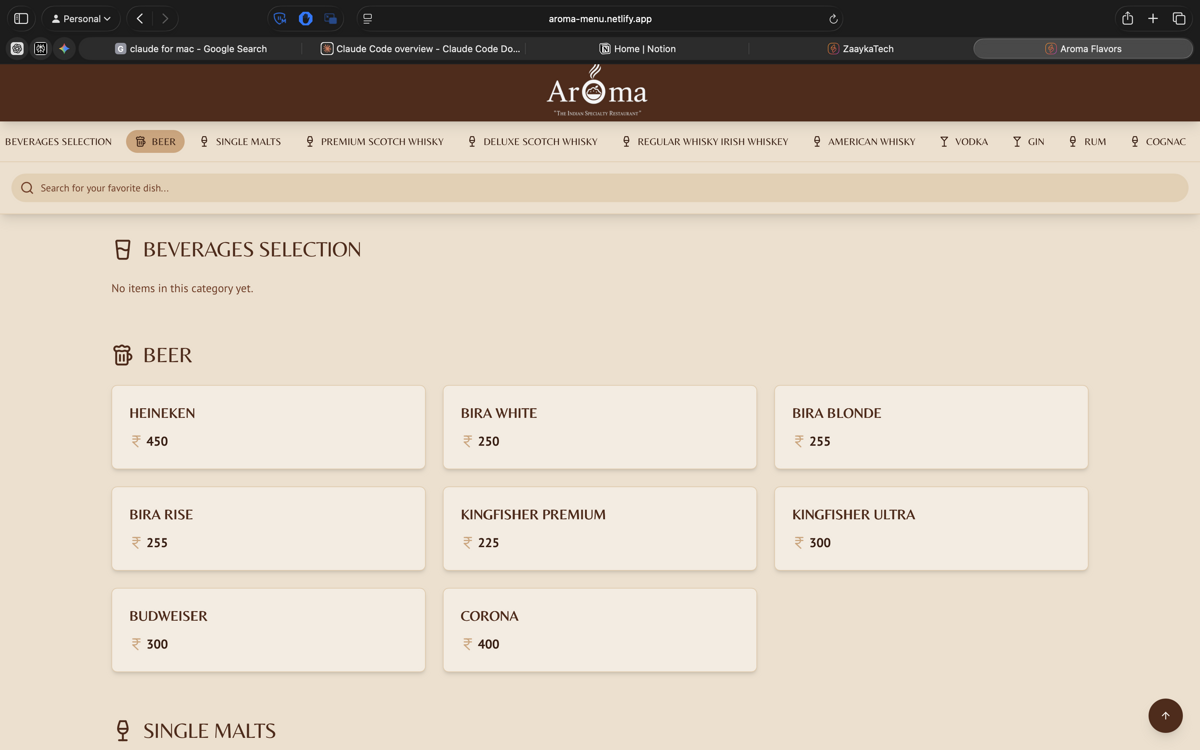Toggle the Safari sidebar icon
This screenshot has width=1200, height=750.
(x=21, y=19)
